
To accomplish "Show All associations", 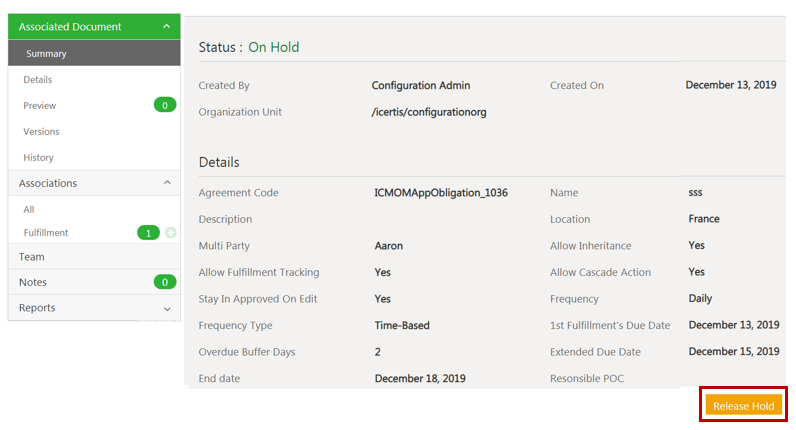I will coord(29,209).
